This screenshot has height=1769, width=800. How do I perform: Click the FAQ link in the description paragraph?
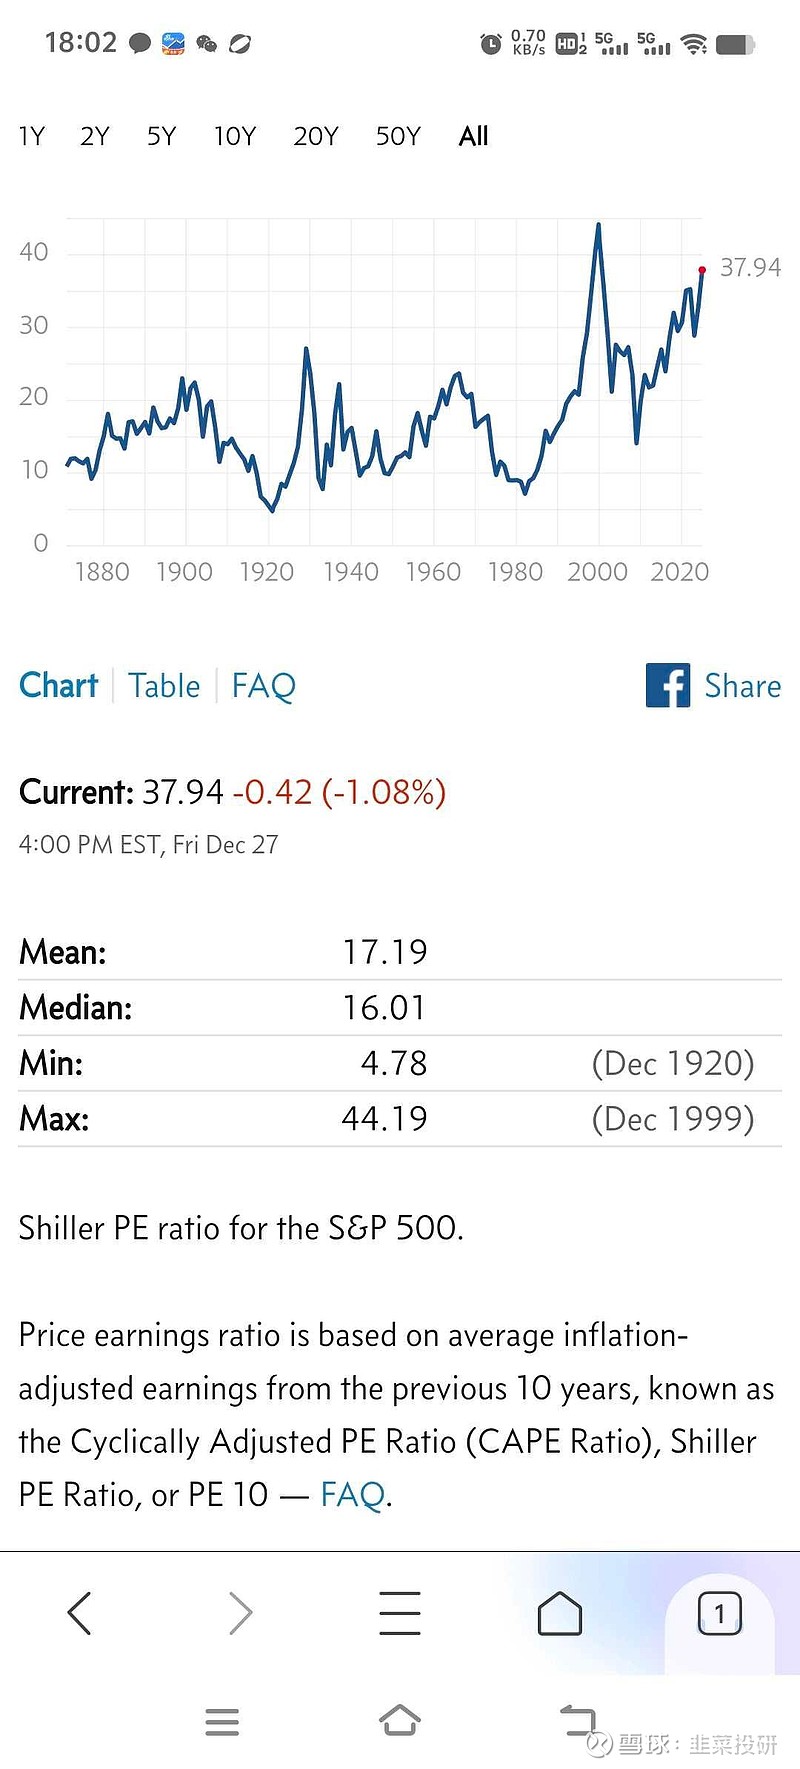tap(353, 1494)
